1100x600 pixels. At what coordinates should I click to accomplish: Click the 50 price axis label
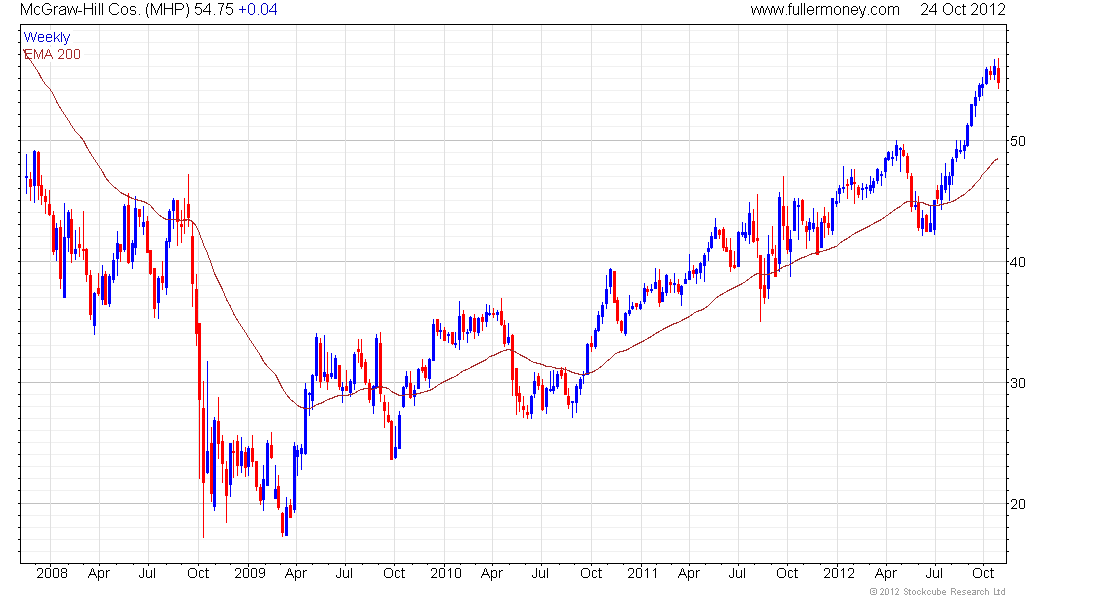click(1017, 141)
